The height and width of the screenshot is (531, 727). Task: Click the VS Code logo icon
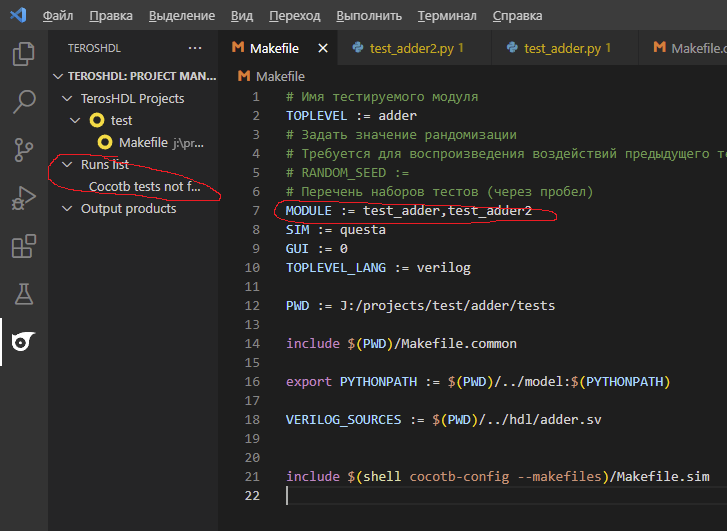point(18,15)
